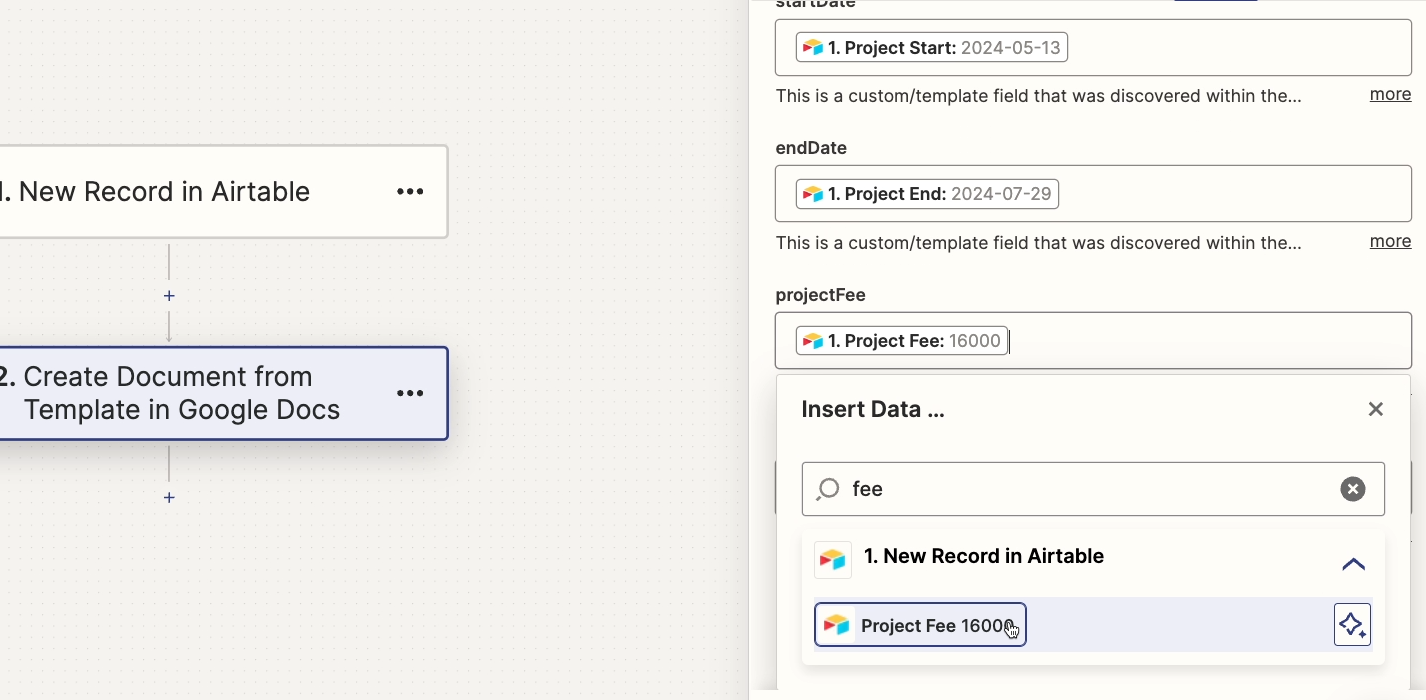Focus the projectFee input field

[x=1093, y=340]
